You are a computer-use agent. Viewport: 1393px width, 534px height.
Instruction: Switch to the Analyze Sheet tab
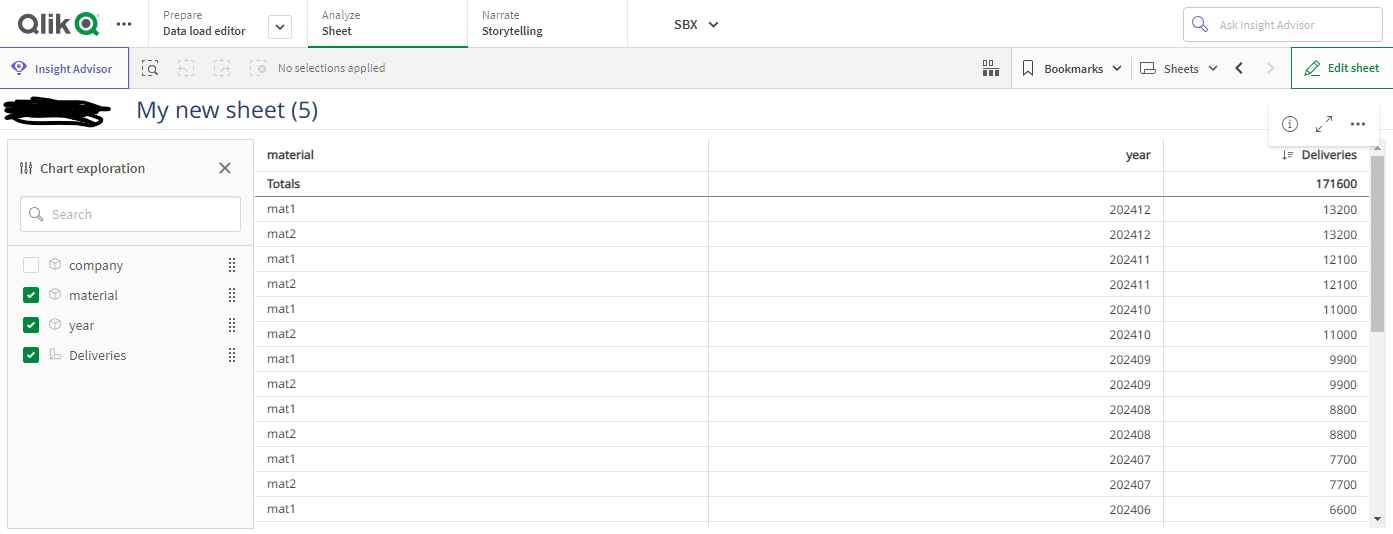click(388, 23)
